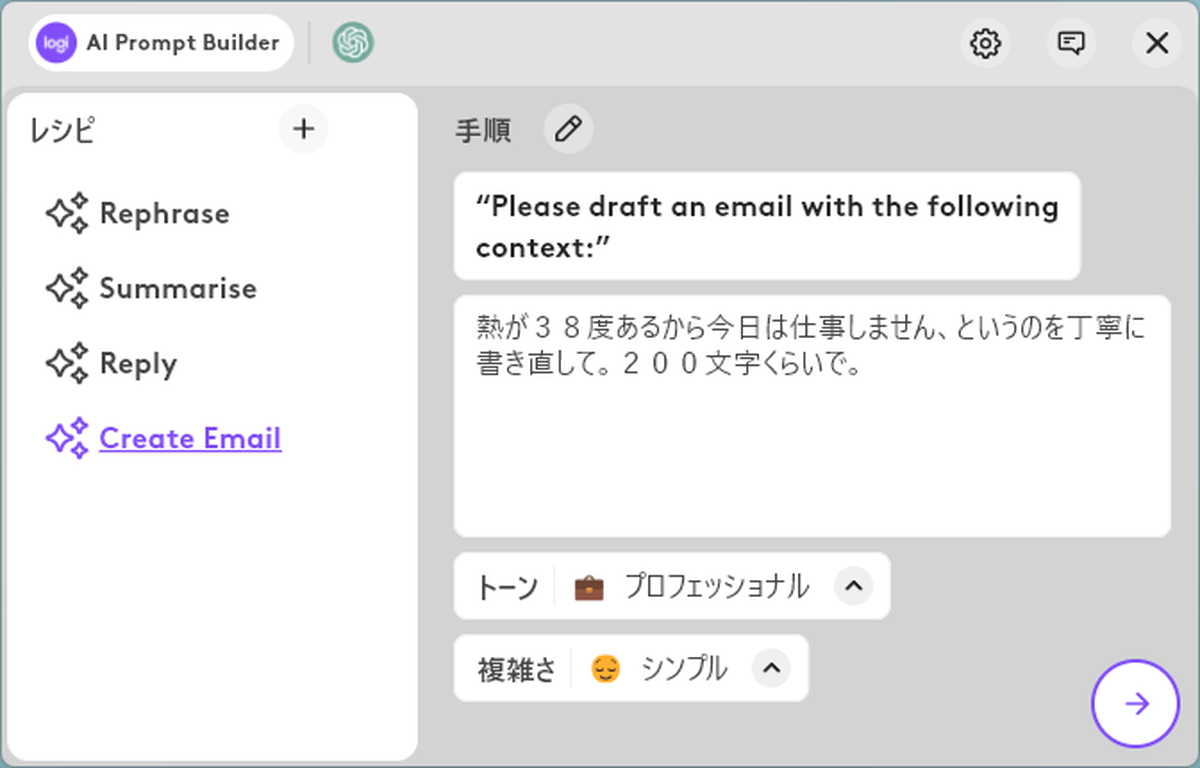Select the Rephrase recipe
1200x768 pixels.
click(x=164, y=213)
